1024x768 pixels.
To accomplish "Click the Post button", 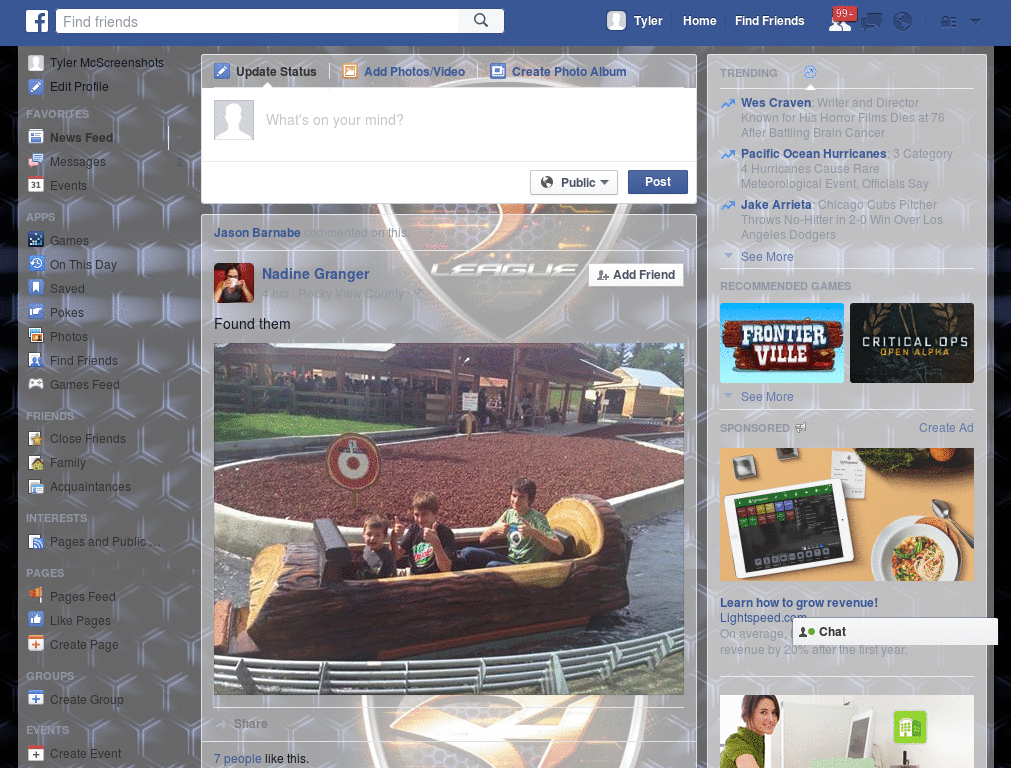I will (657, 181).
